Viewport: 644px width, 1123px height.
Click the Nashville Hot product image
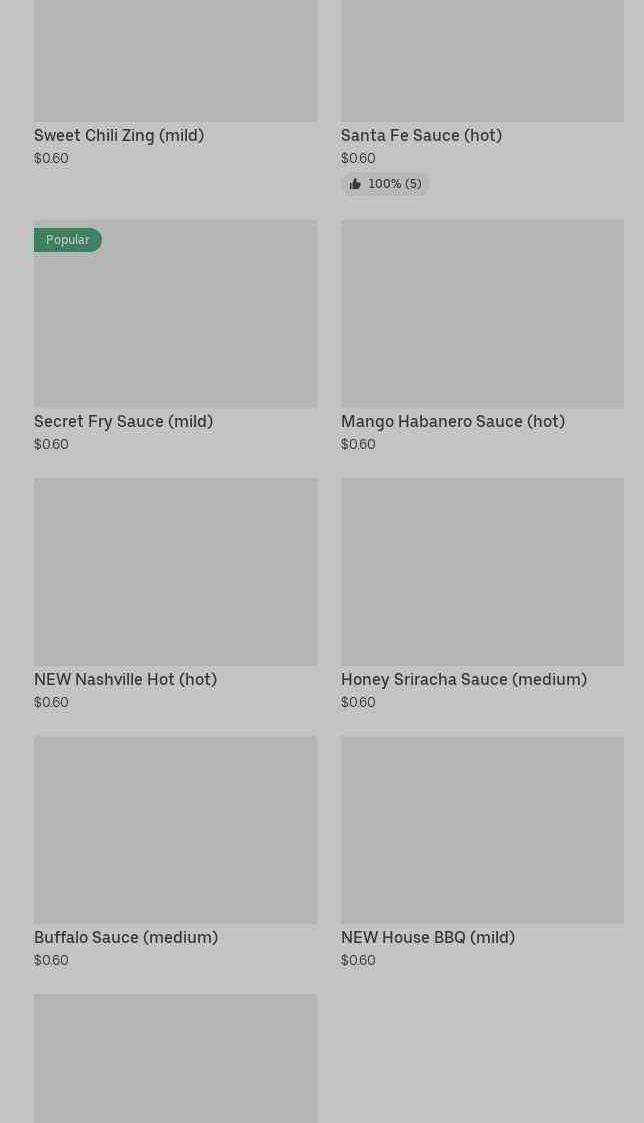tap(175, 572)
